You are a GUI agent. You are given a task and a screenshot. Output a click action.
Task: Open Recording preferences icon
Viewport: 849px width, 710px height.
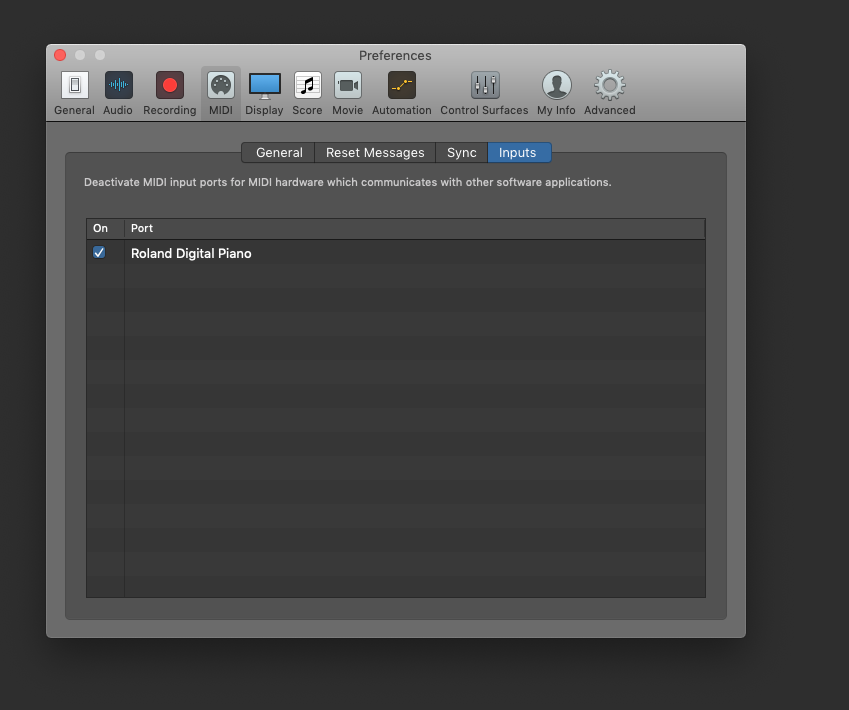pos(169,85)
